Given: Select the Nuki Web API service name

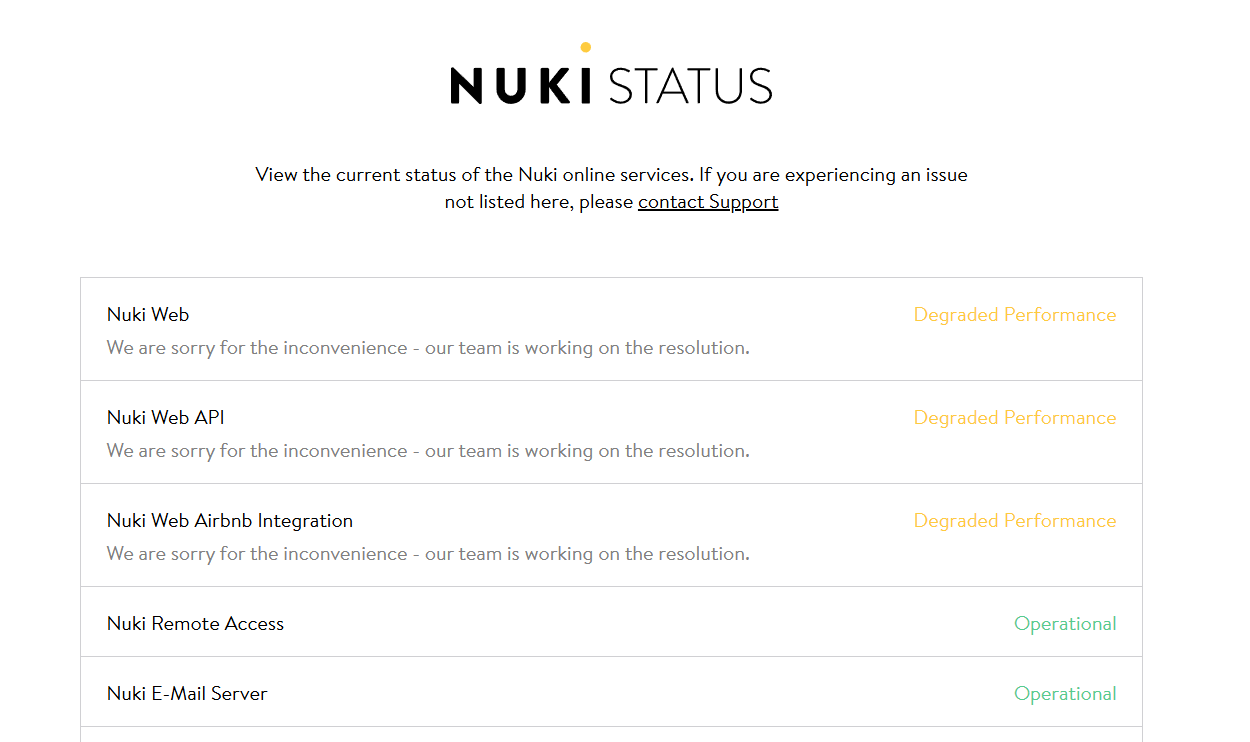Looking at the screenshot, I should click(166, 418).
